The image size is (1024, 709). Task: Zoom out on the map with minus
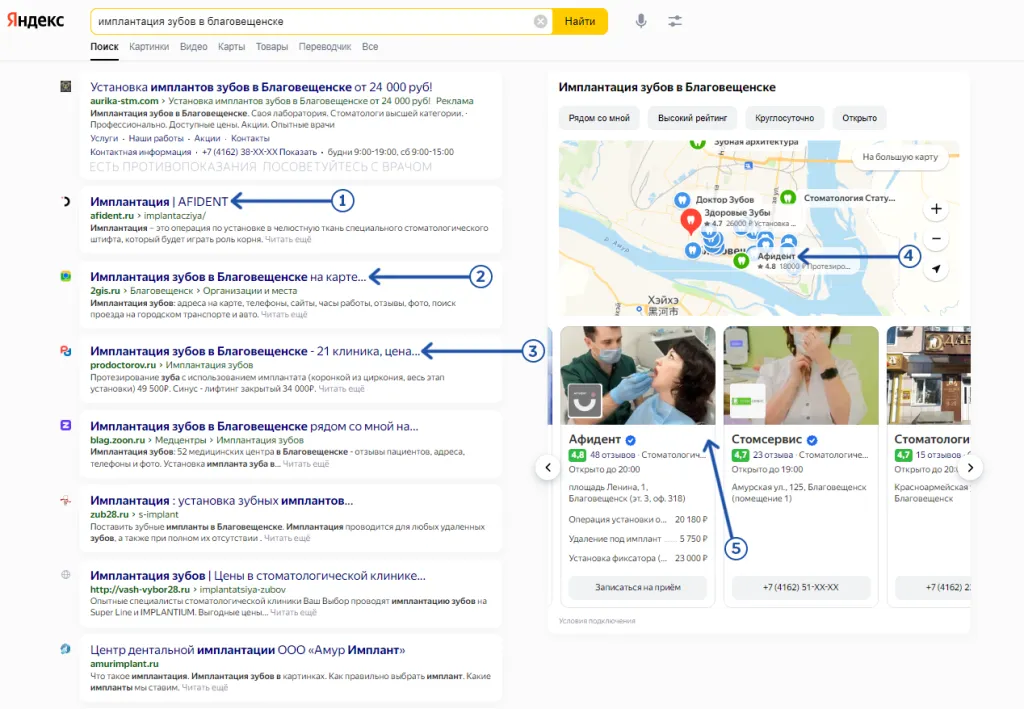click(936, 239)
